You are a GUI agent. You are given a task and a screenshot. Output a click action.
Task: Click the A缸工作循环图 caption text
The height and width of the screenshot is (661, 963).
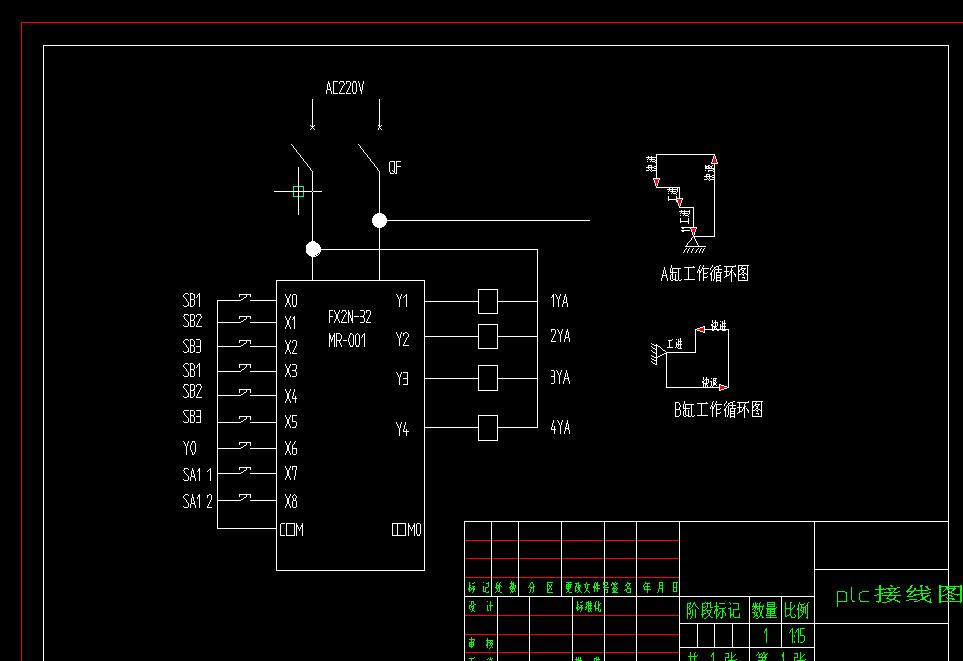[x=706, y=273]
